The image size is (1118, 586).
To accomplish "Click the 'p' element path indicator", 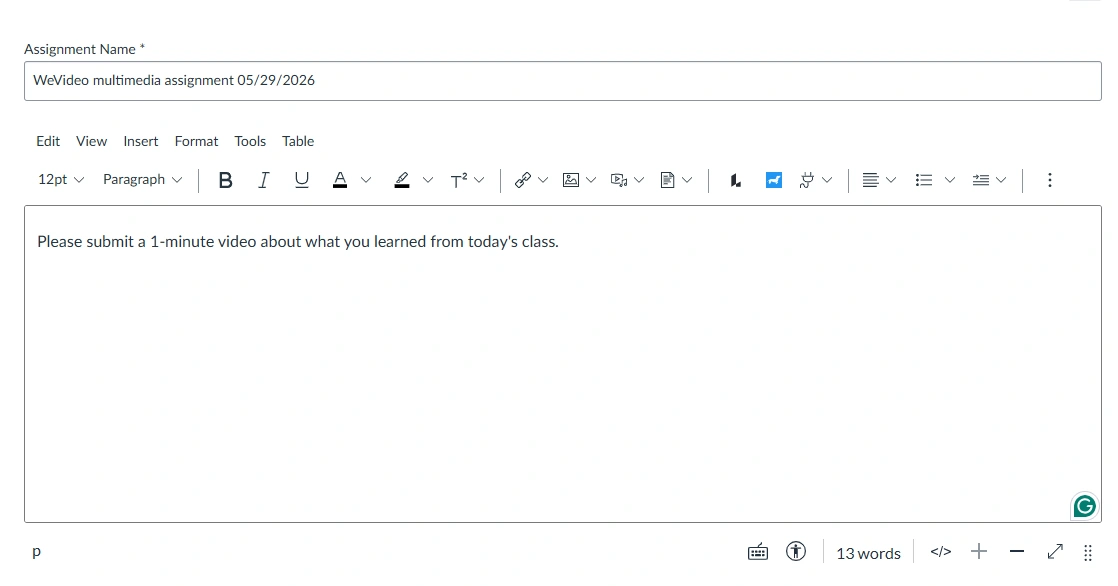I will pyautogui.click(x=36, y=552).
